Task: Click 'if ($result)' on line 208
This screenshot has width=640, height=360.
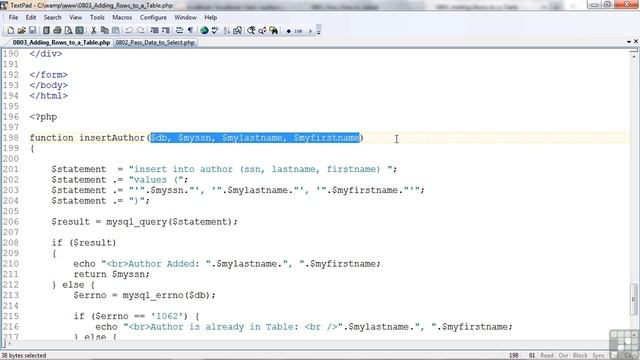Action: [84, 243]
